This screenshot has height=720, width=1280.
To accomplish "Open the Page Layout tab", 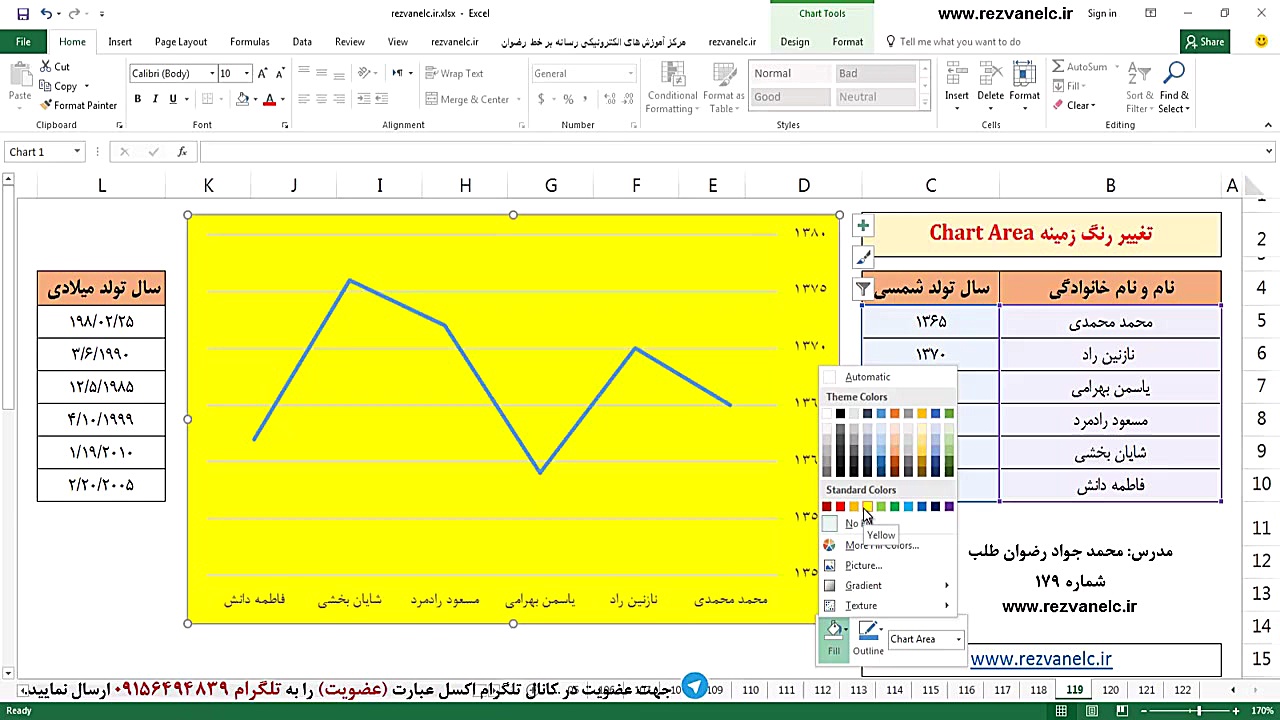I will [181, 42].
